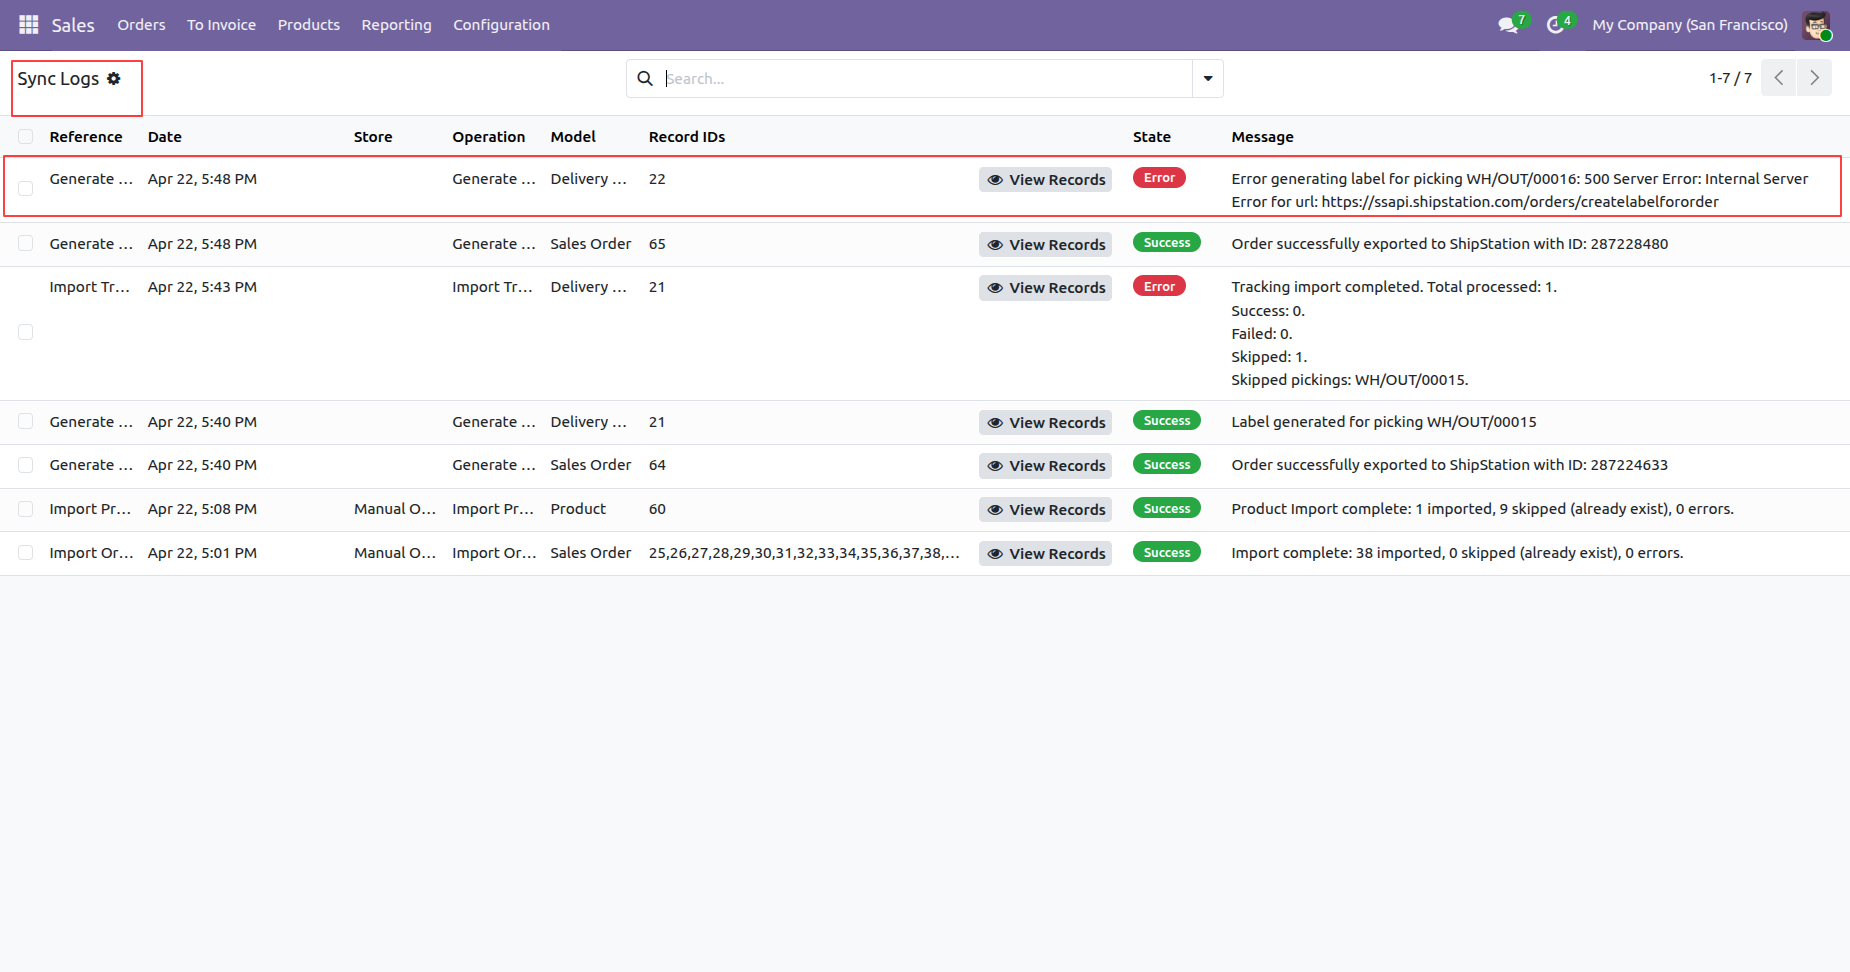Click the Error badge for record 21 tracking import
Viewport: 1850px width, 972px height.
tap(1159, 286)
